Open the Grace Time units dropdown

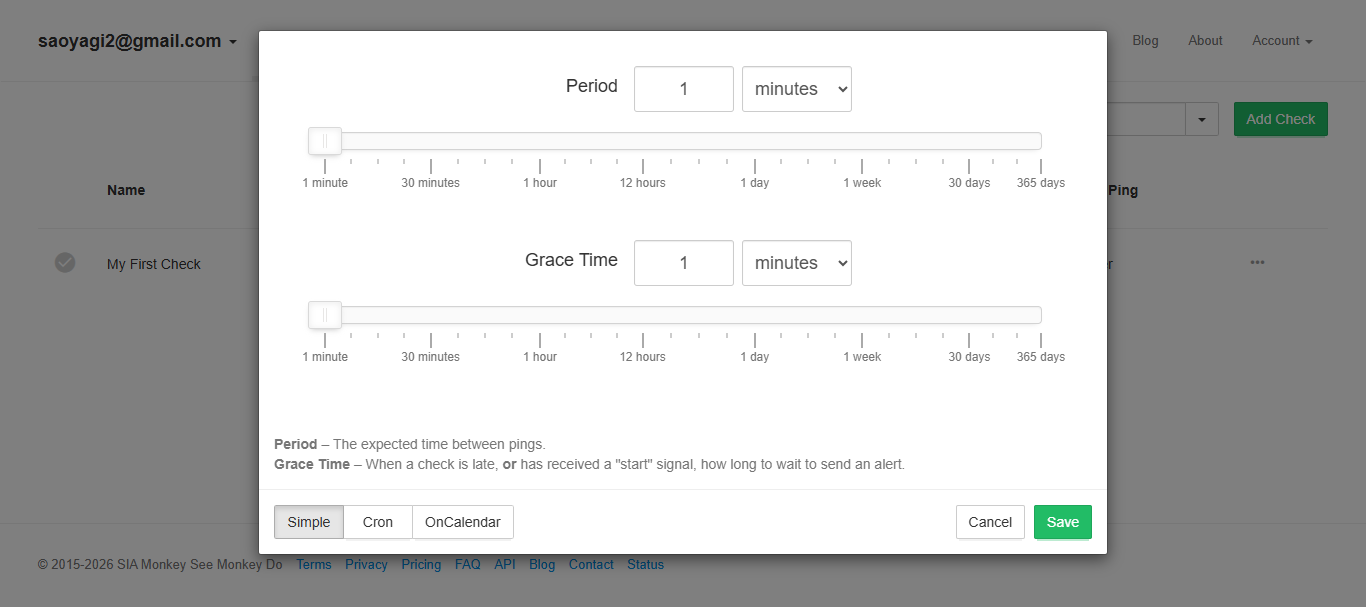797,263
